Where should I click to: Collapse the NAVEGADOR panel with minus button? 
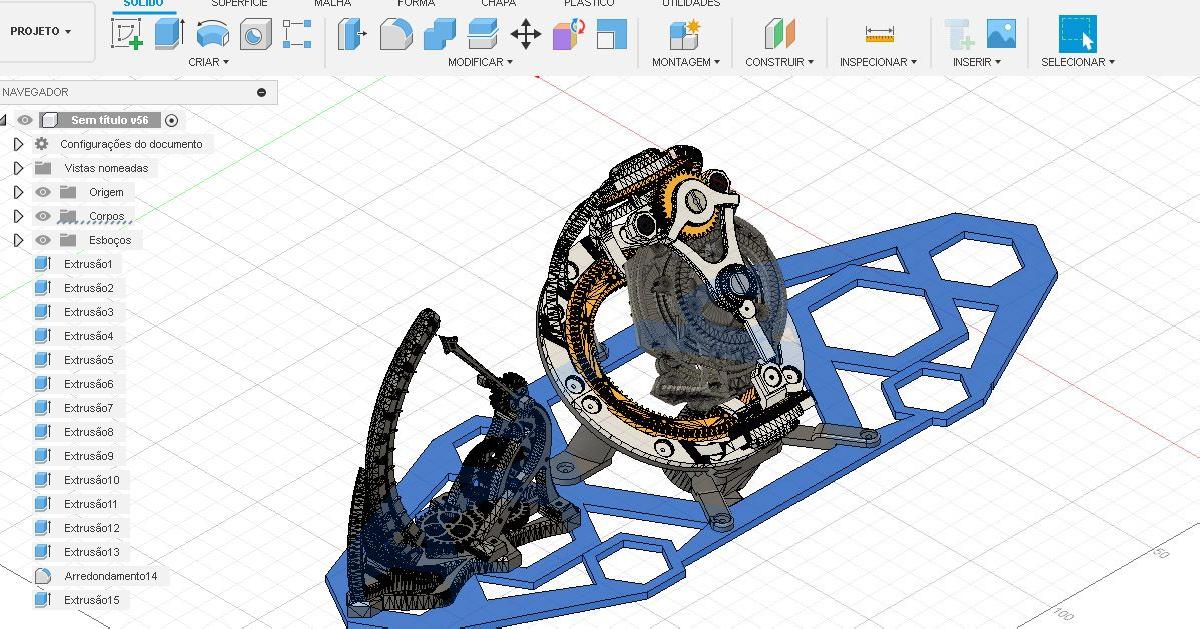click(x=262, y=92)
